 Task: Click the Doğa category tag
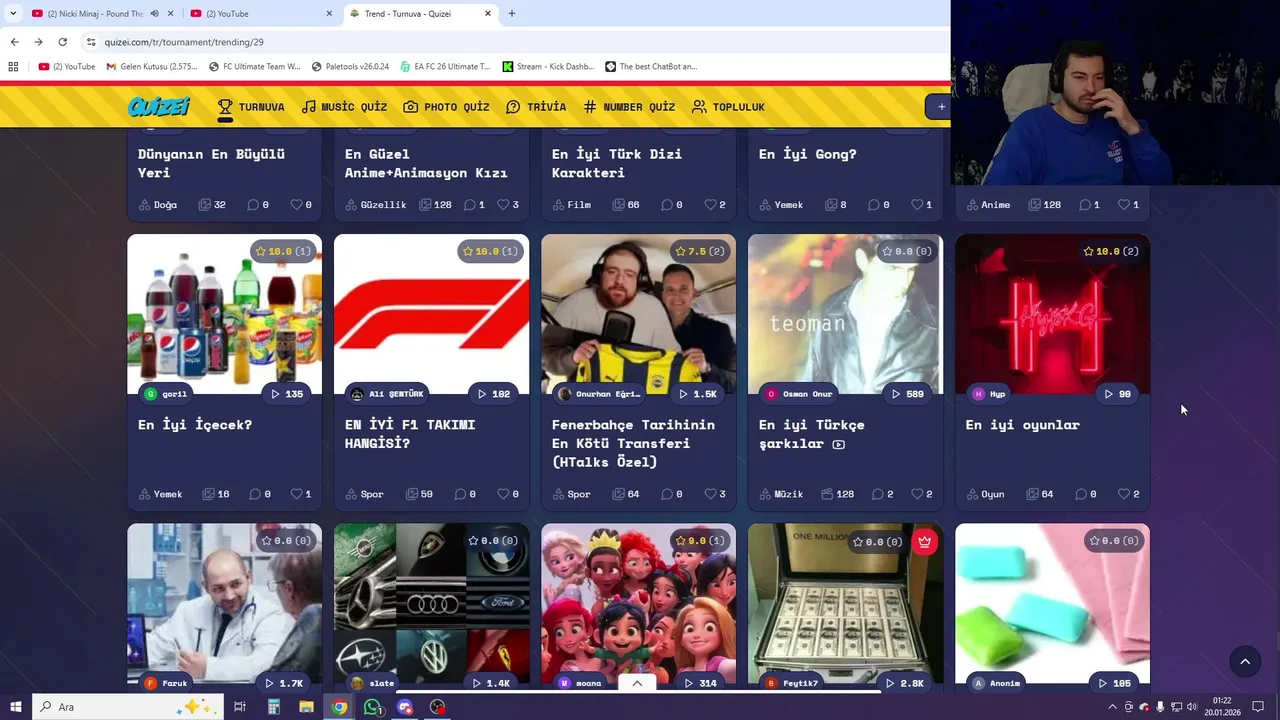point(158,205)
